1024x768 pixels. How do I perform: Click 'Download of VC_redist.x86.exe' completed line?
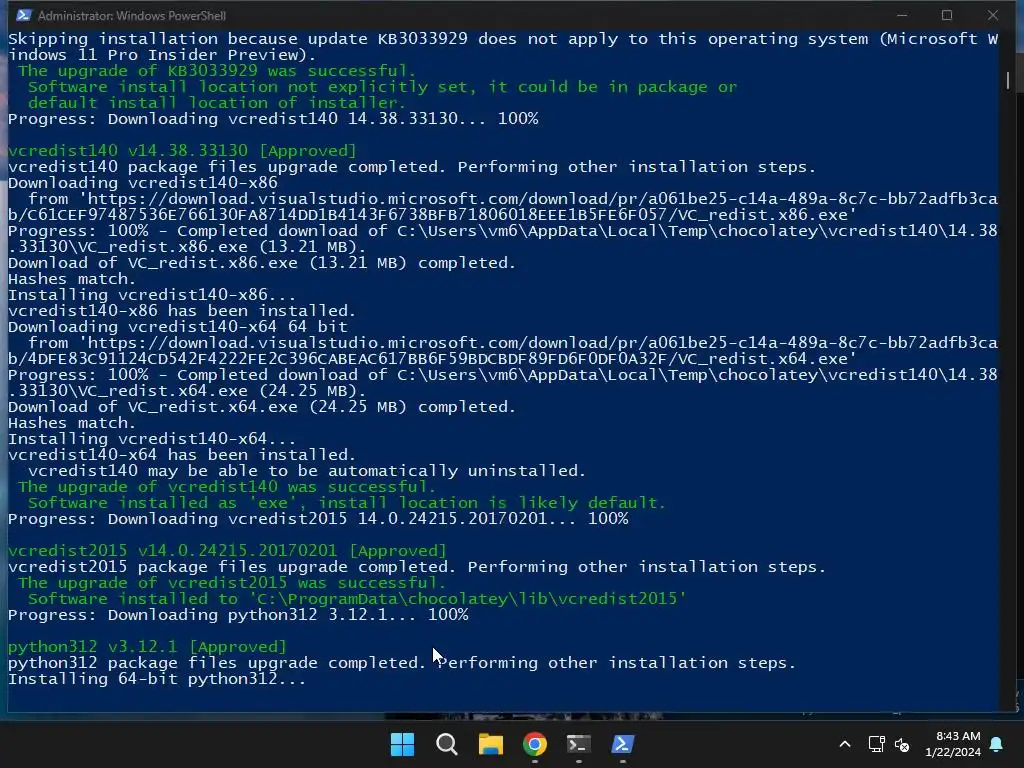(x=262, y=263)
